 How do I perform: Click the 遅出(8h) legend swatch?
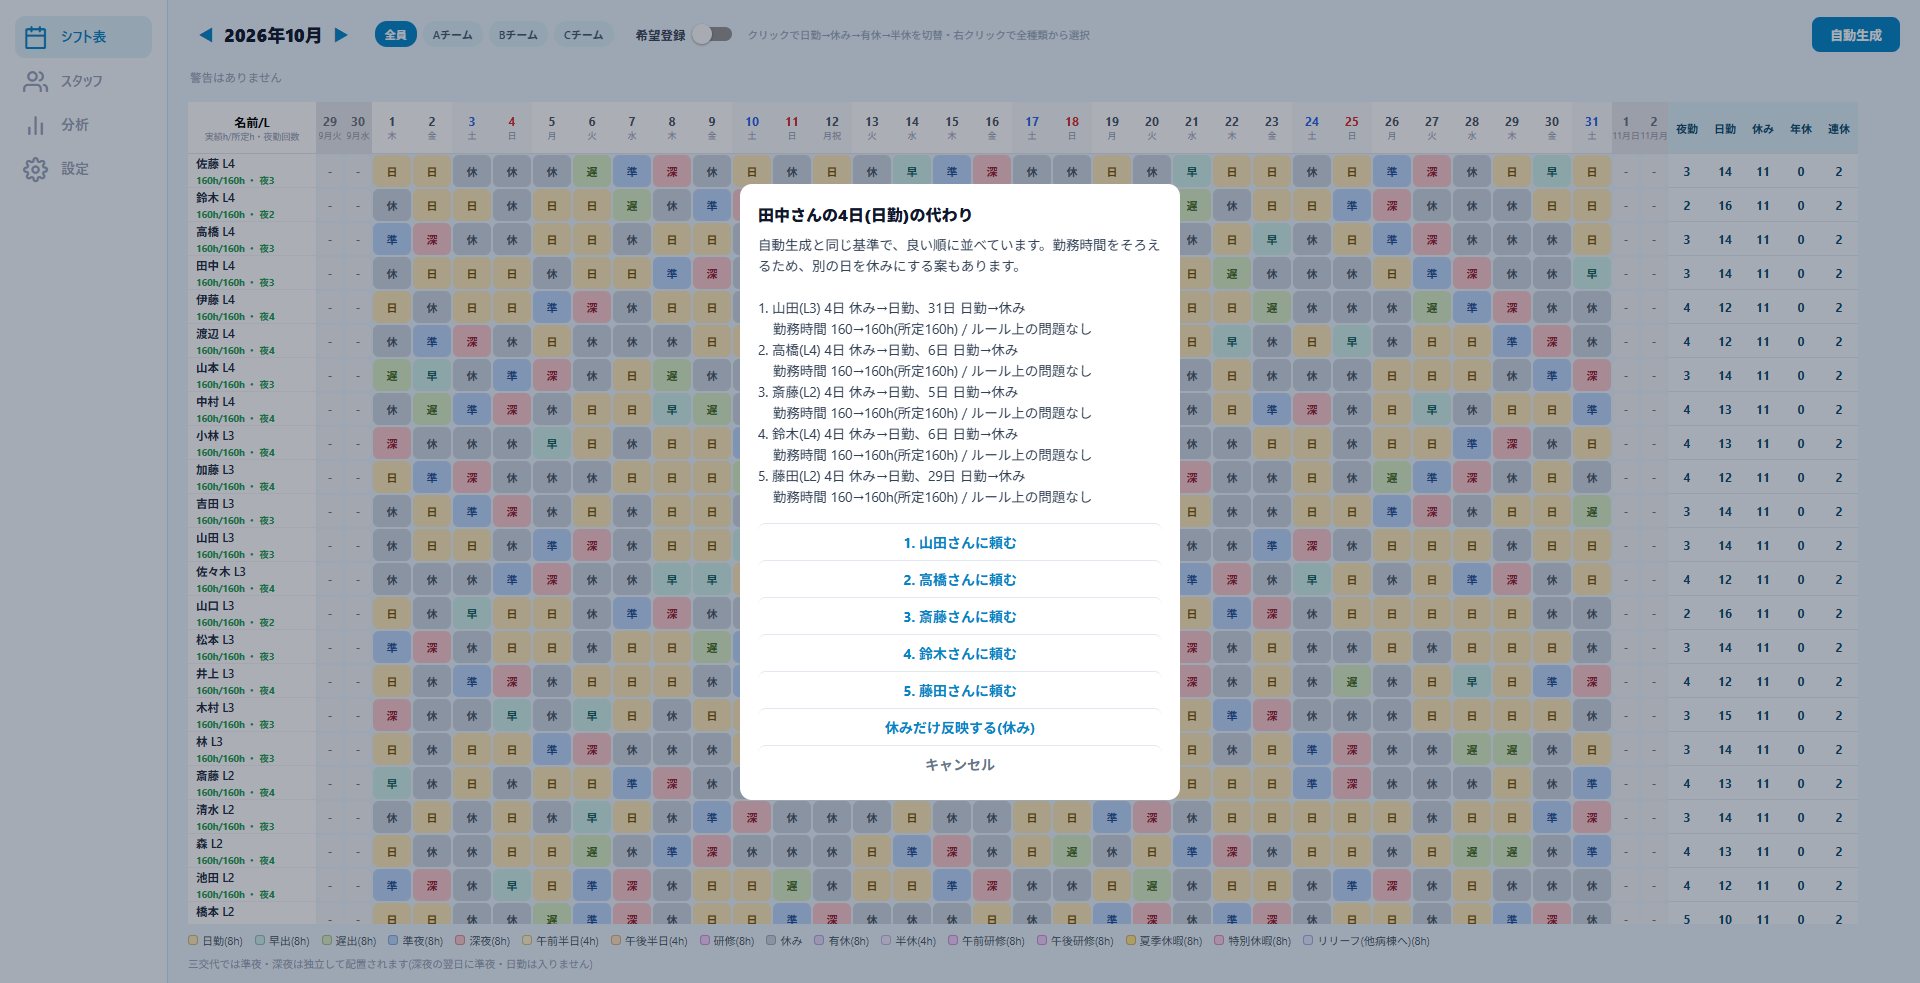click(327, 941)
